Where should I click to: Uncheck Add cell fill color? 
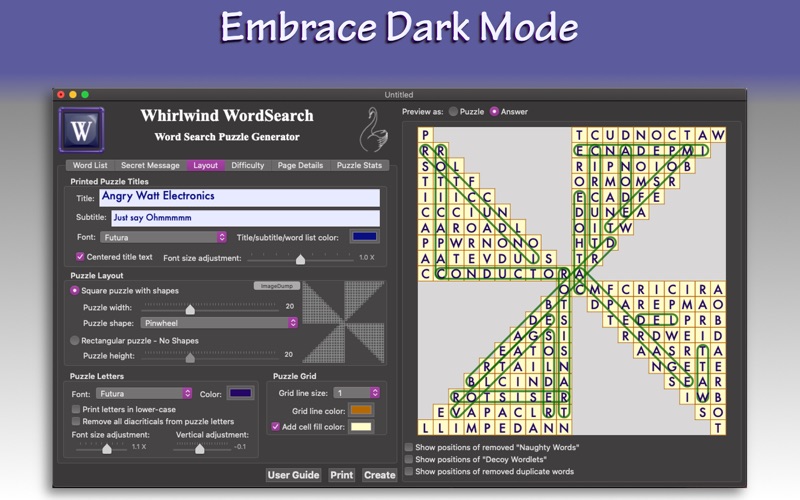coord(276,427)
